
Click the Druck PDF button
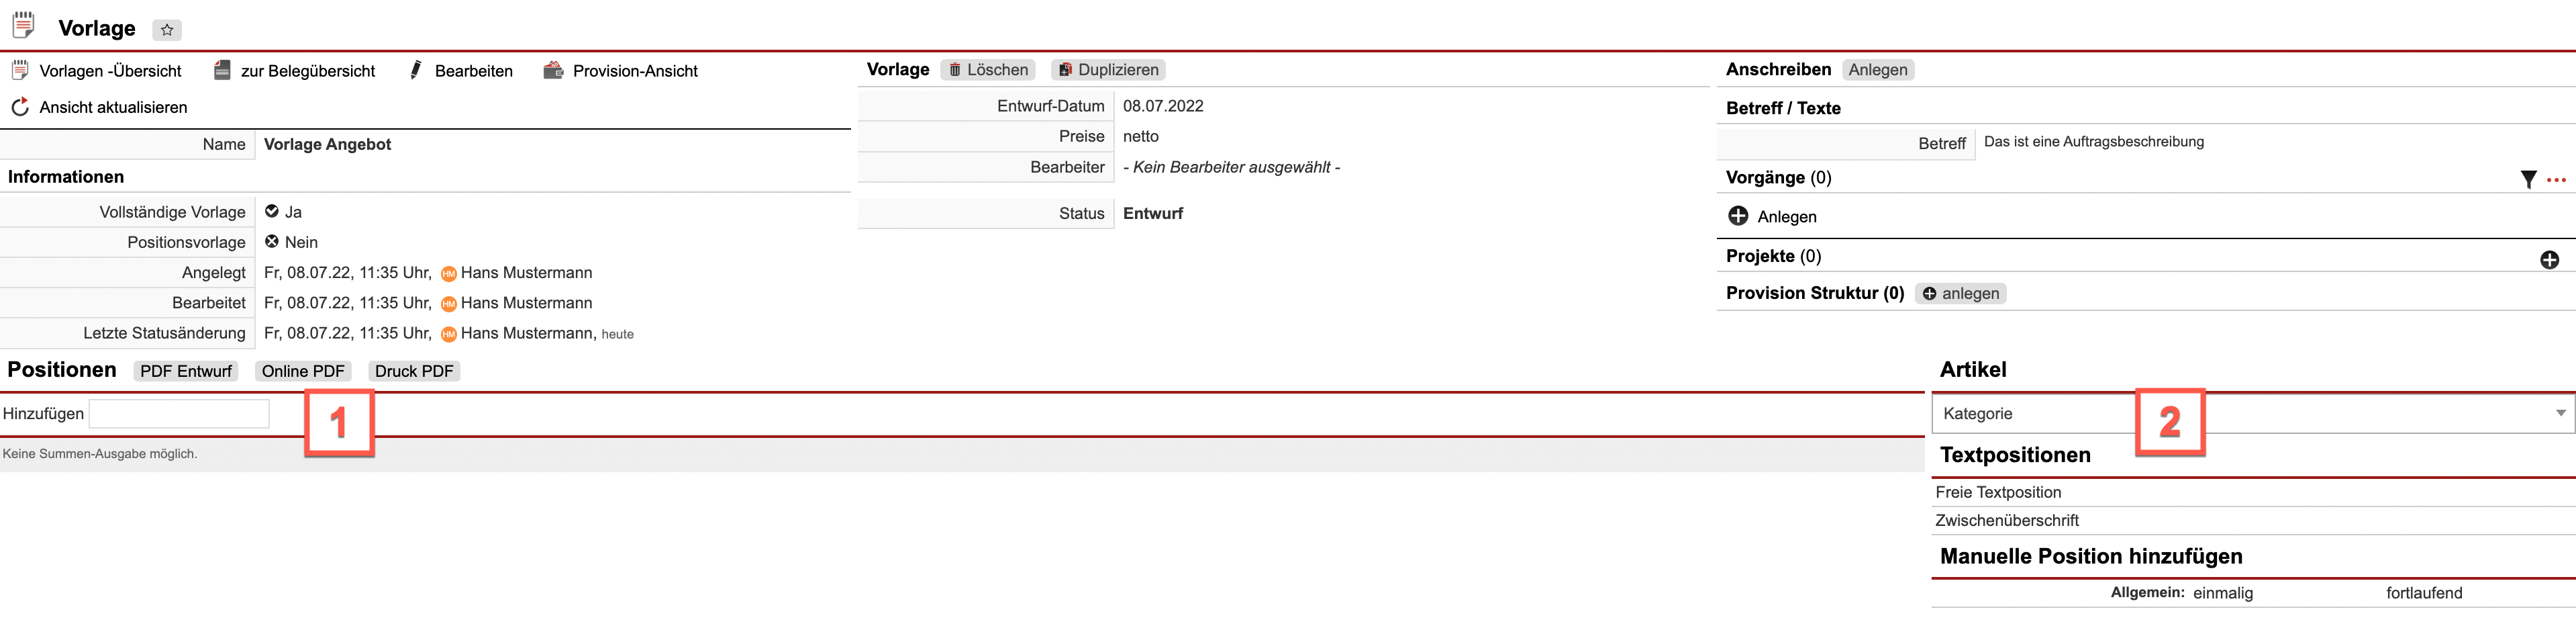(x=414, y=371)
